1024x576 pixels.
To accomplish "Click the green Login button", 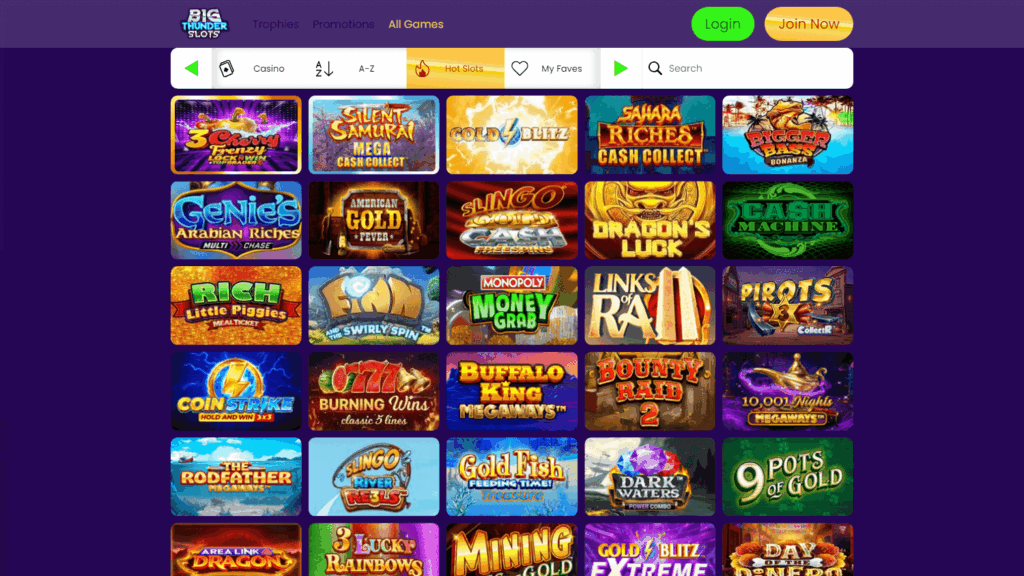I will pos(723,24).
